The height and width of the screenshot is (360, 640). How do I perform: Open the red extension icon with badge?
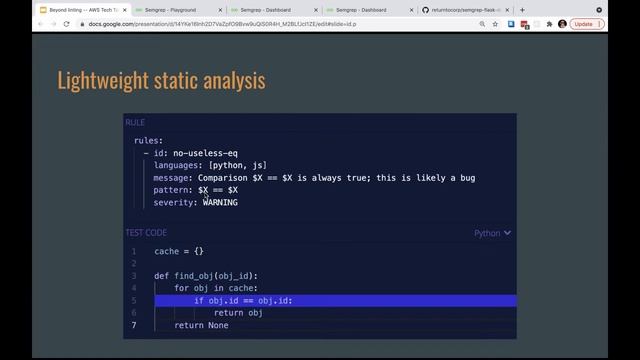[x=525, y=25]
